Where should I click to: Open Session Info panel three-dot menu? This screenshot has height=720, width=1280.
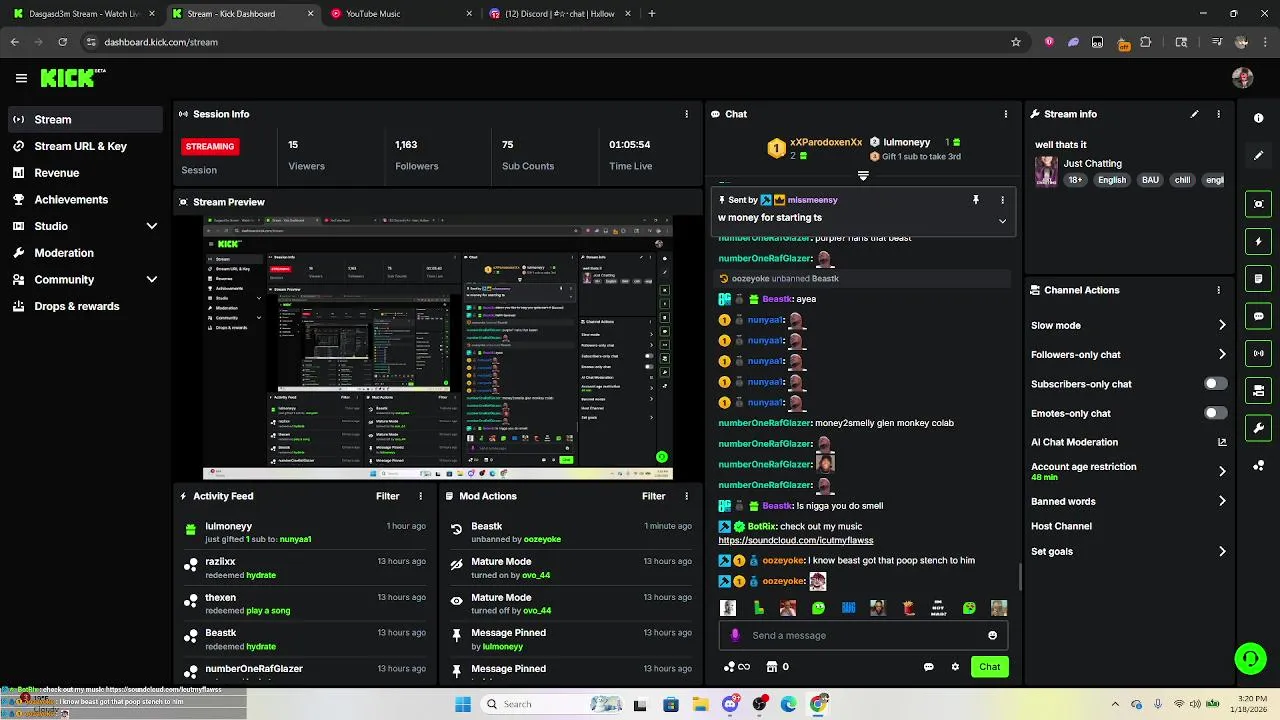pos(686,114)
